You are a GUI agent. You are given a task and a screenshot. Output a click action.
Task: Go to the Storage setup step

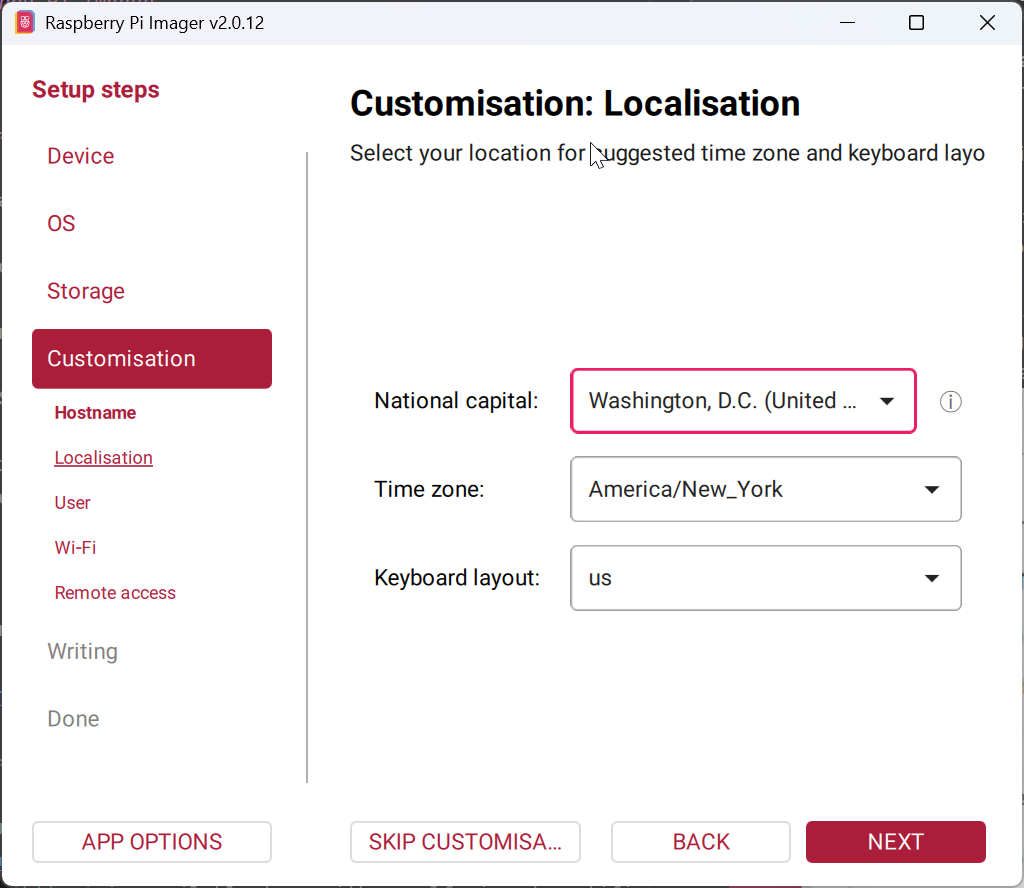[x=86, y=291]
